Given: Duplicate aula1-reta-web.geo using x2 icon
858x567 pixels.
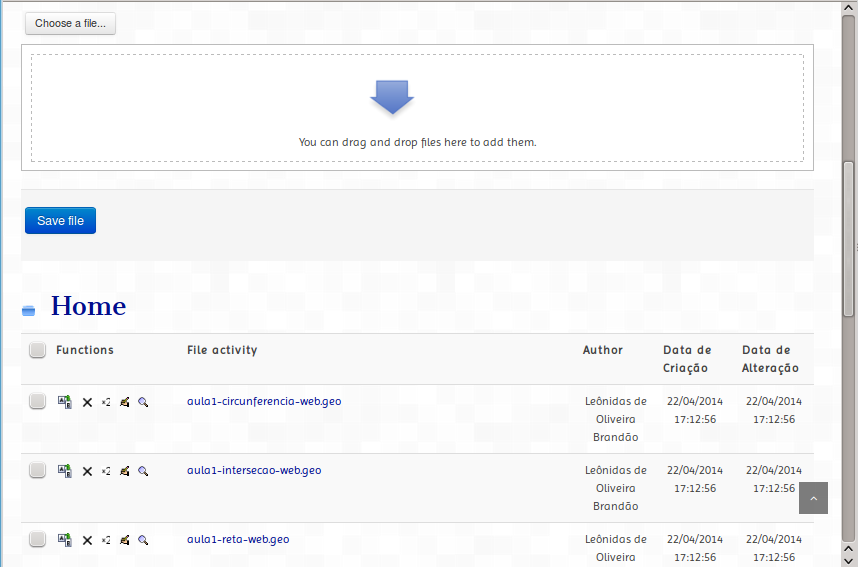Looking at the screenshot, I should [106, 540].
